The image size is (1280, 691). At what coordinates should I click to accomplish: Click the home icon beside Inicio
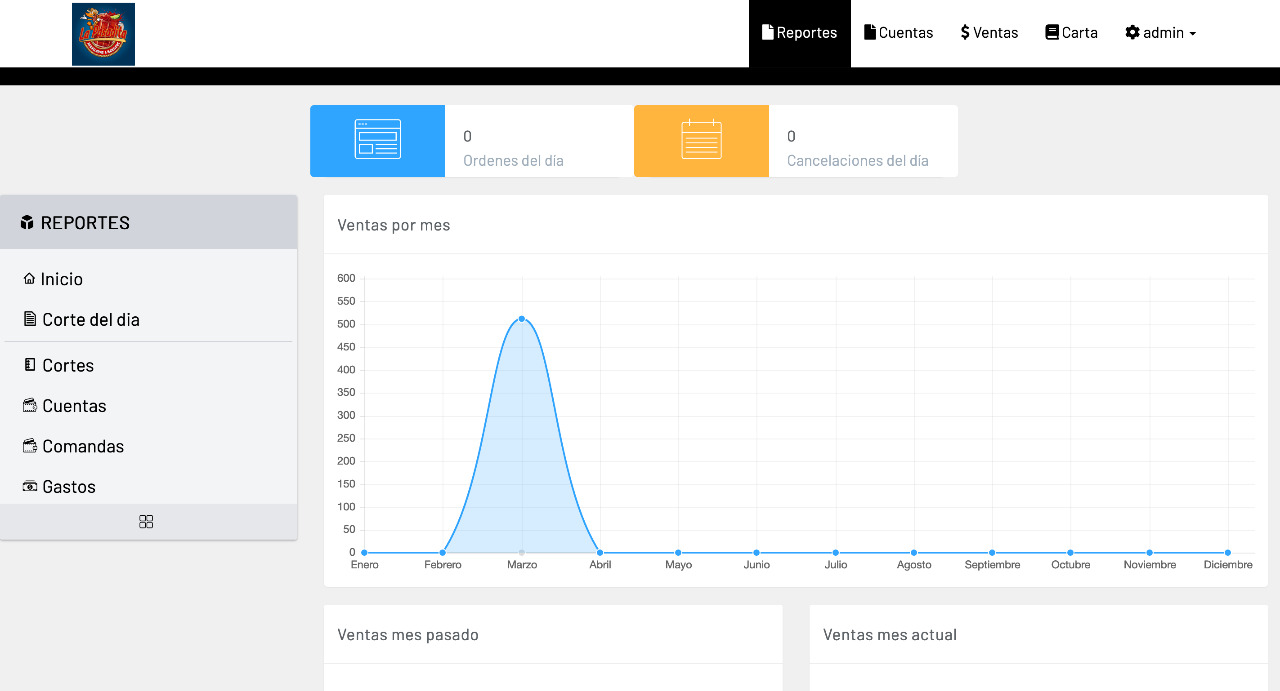[29, 279]
